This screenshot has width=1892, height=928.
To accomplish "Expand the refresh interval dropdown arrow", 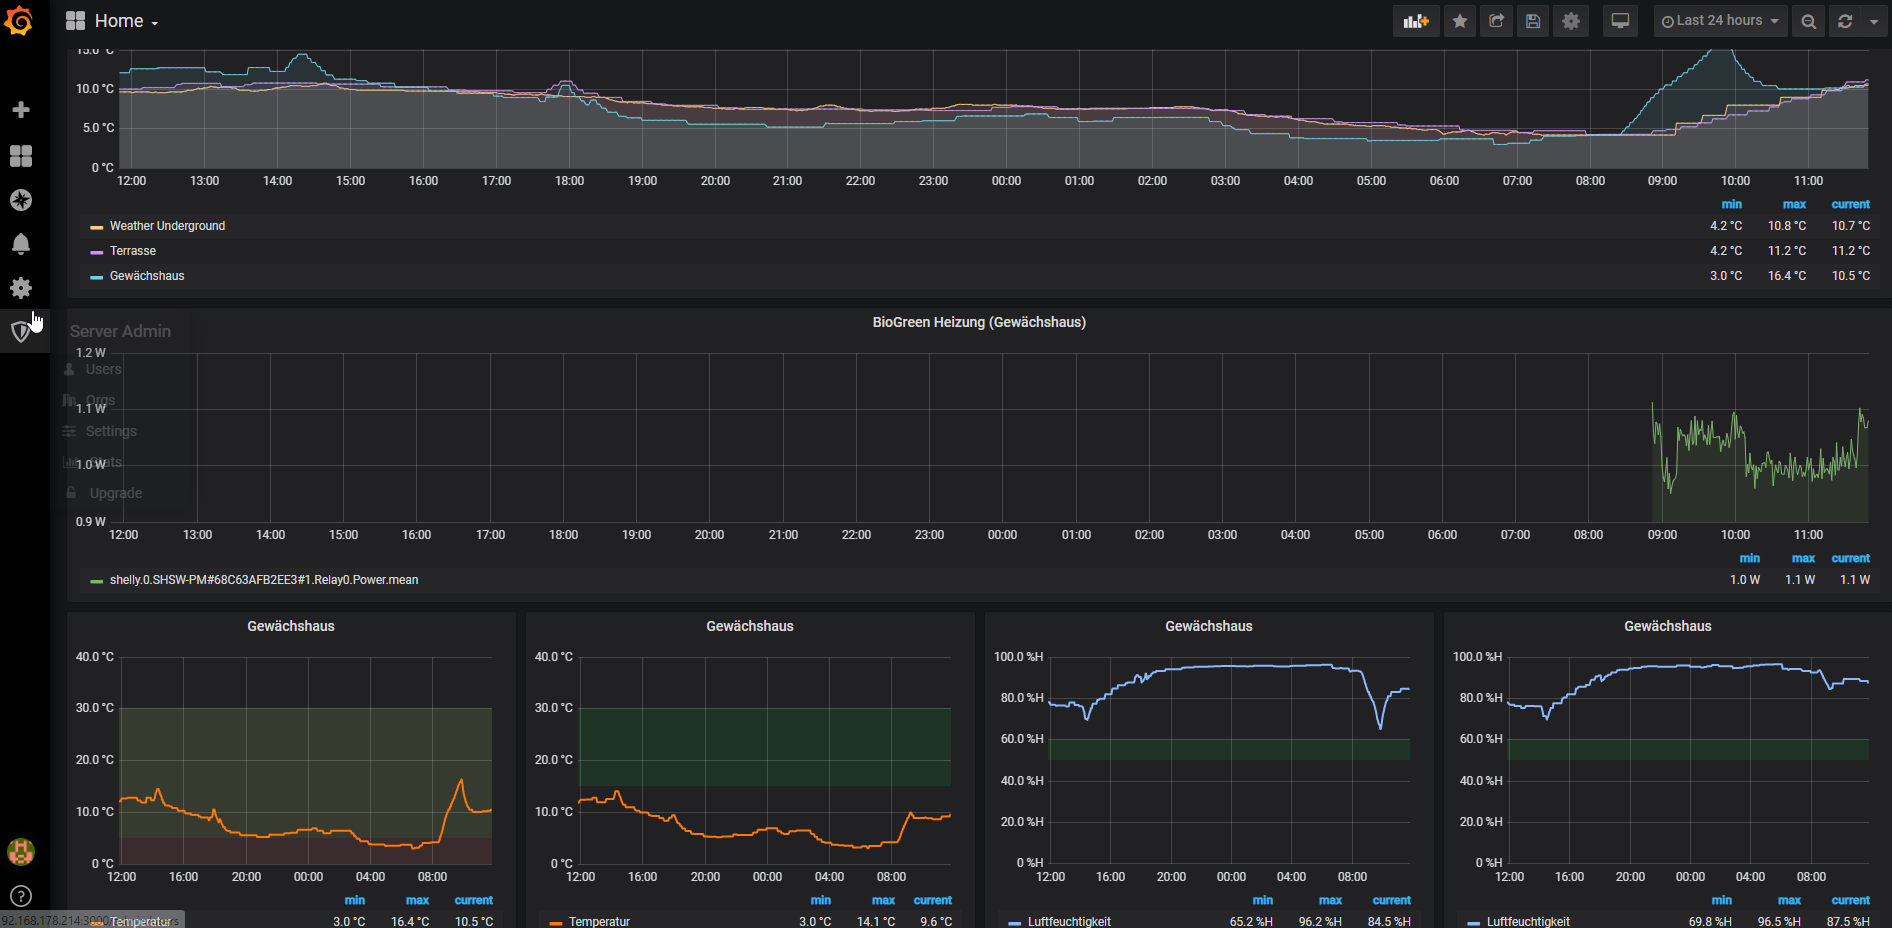I will 1874,21.
